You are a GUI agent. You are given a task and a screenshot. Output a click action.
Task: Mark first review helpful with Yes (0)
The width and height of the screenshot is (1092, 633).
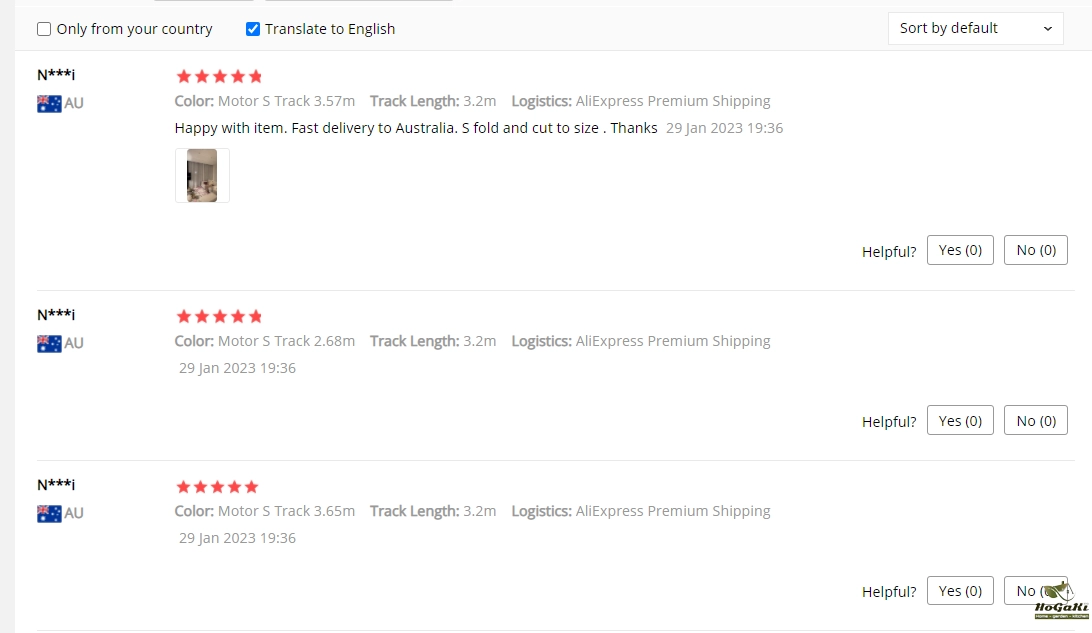[960, 250]
